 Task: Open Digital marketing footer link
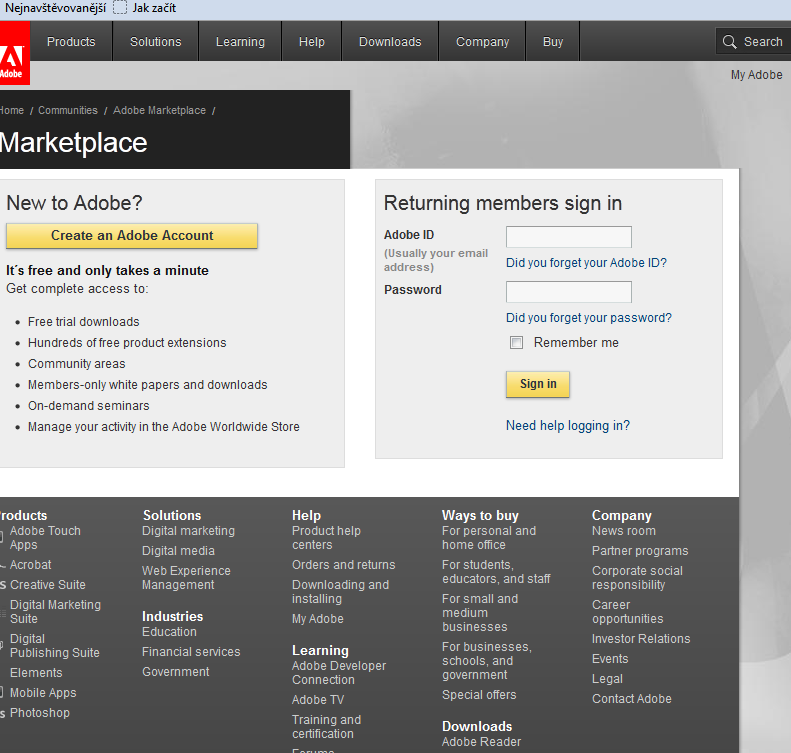pyautogui.click(x=188, y=531)
